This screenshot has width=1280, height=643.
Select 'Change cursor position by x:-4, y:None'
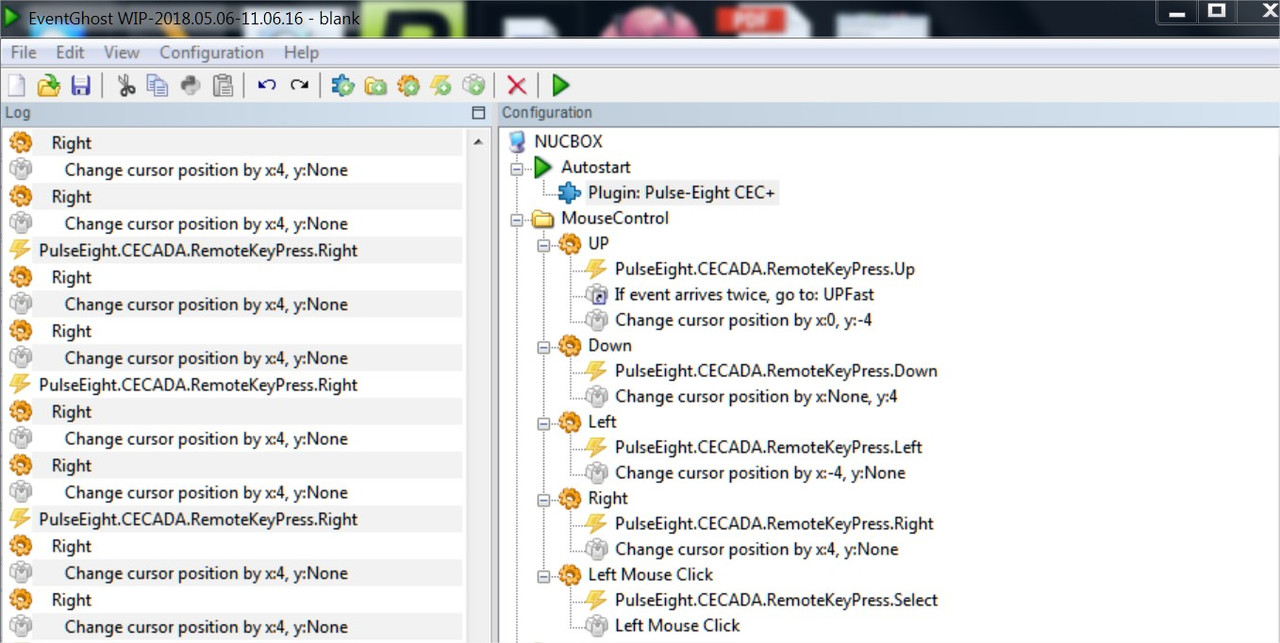pyautogui.click(x=760, y=472)
